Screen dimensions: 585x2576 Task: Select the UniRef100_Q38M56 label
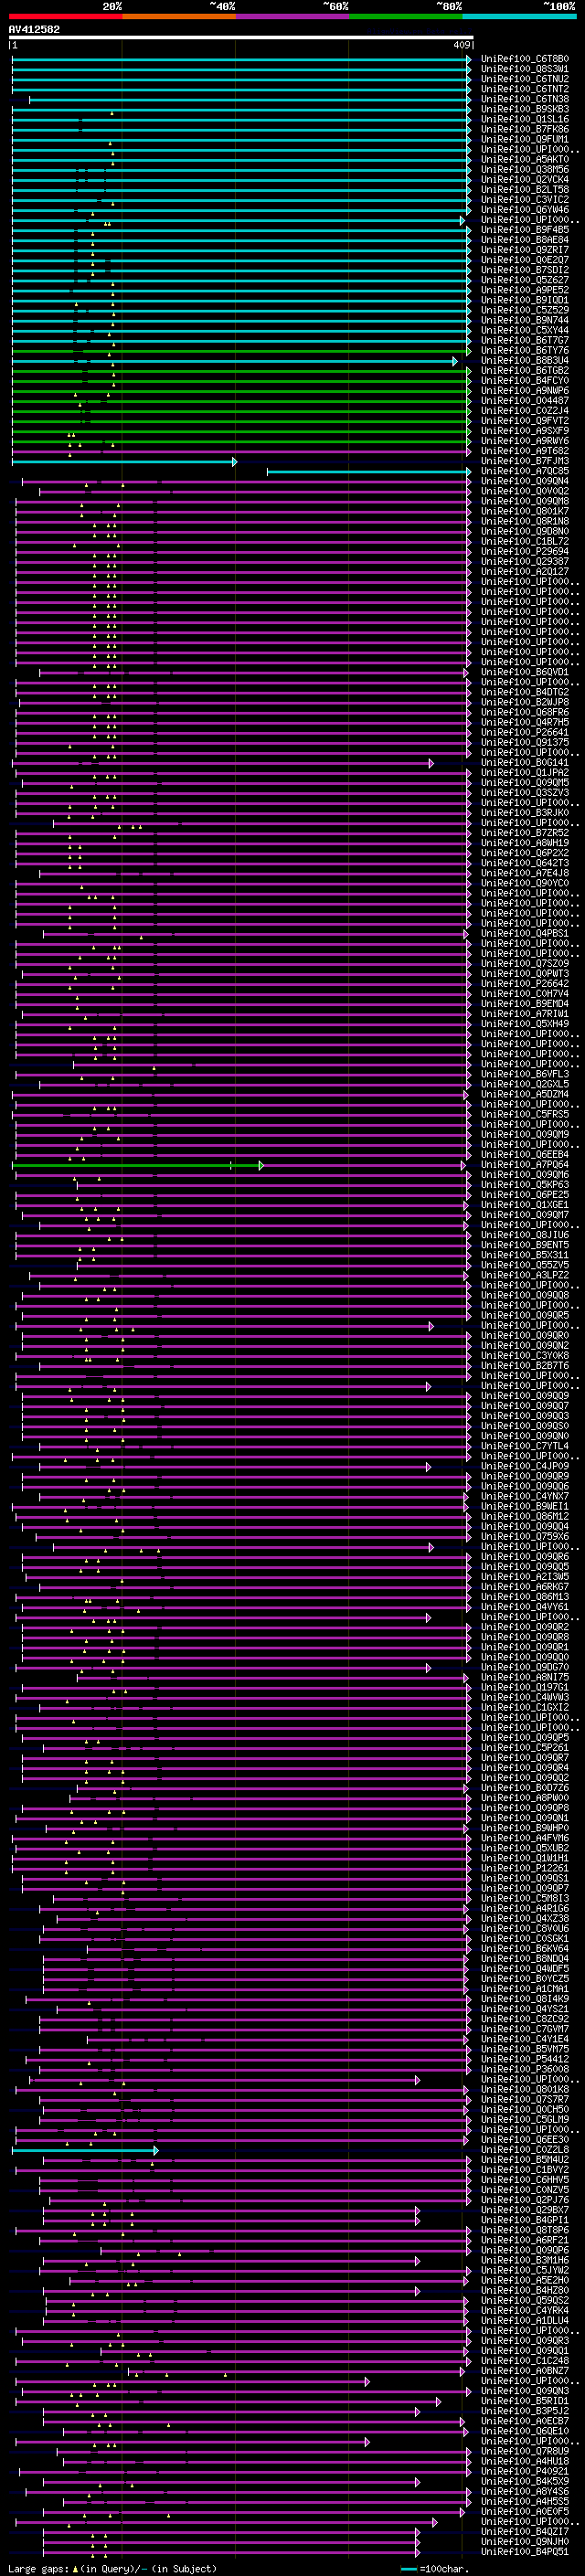[x=525, y=169]
